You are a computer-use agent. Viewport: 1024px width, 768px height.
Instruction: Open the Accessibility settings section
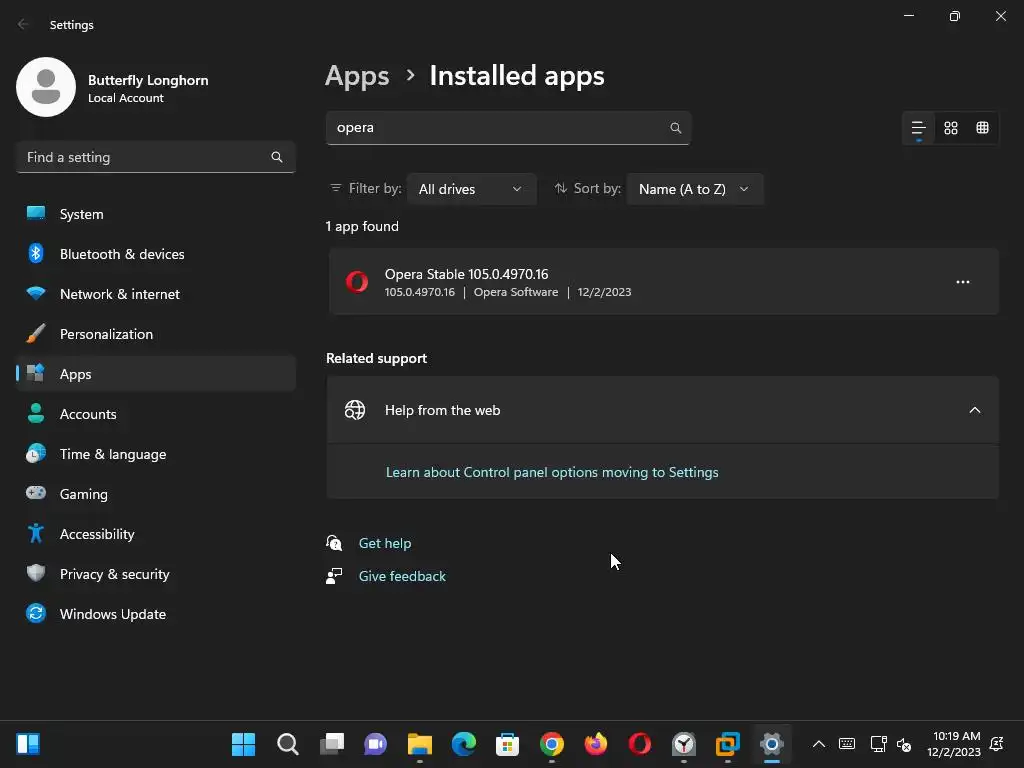point(97,534)
